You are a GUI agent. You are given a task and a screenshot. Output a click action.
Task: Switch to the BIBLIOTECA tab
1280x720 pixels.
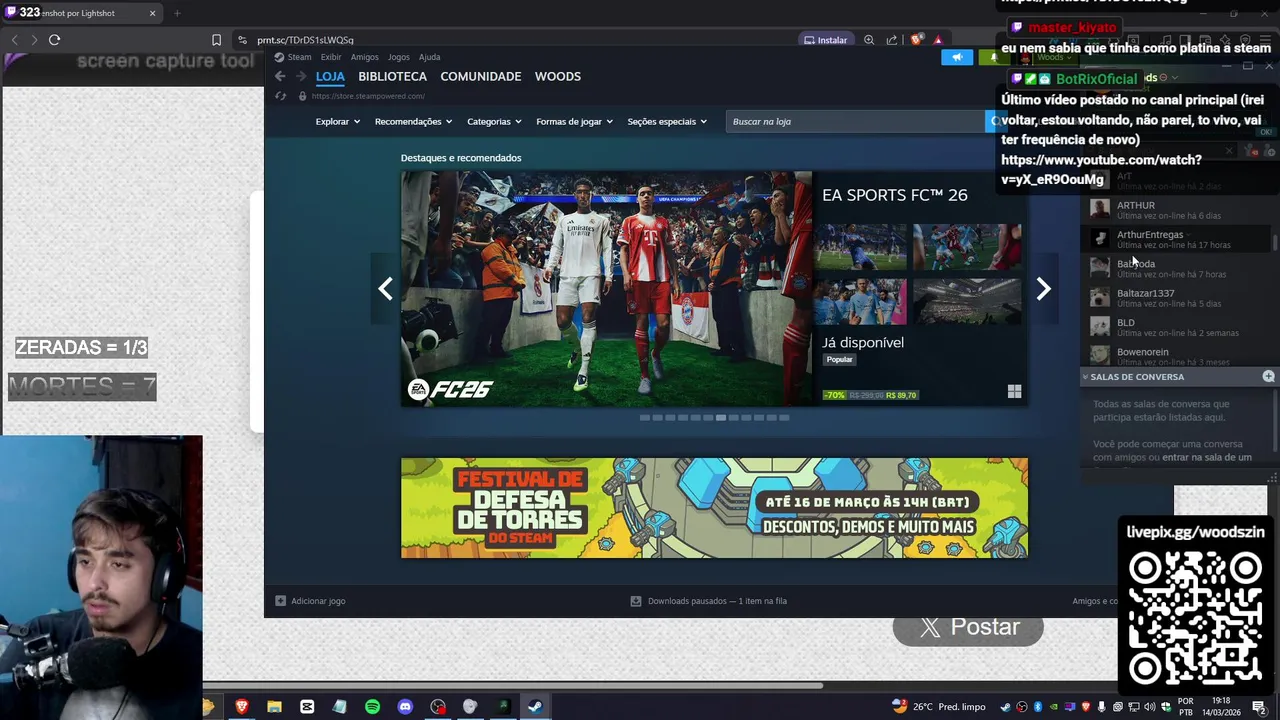pyautogui.click(x=392, y=76)
